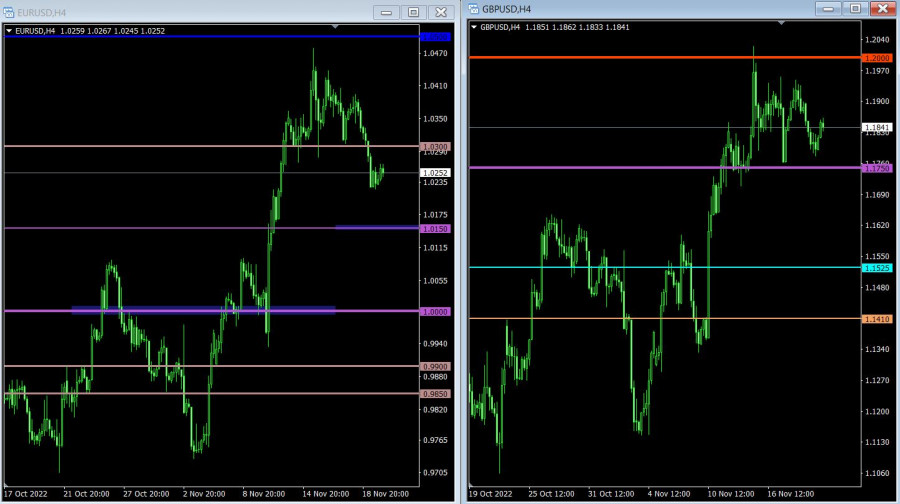Open the EURUSD,H4 chart label dropdown triangle
Screen dimensions: 900x504
[x=9, y=31]
